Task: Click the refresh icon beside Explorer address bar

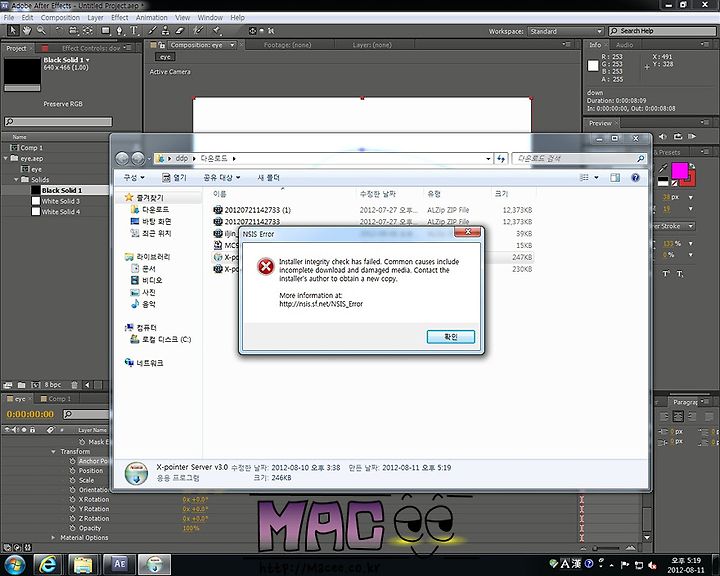Action: (x=501, y=158)
